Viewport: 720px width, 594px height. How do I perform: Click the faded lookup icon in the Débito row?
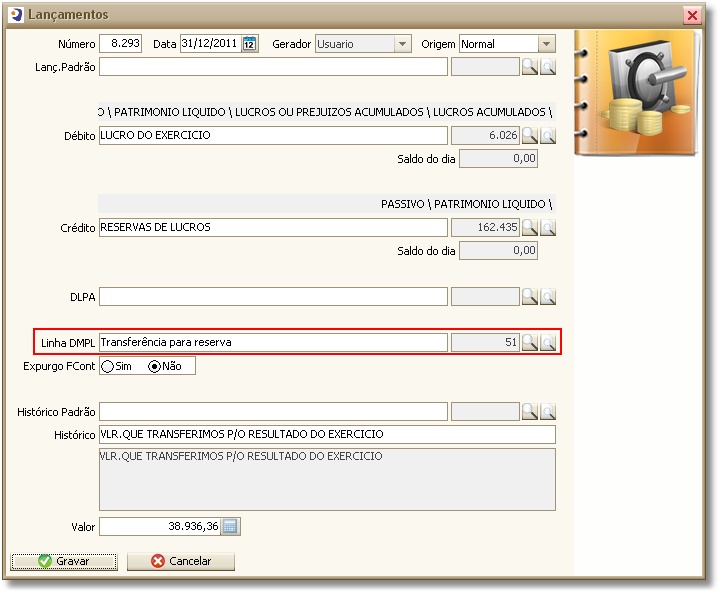click(547, 135)
